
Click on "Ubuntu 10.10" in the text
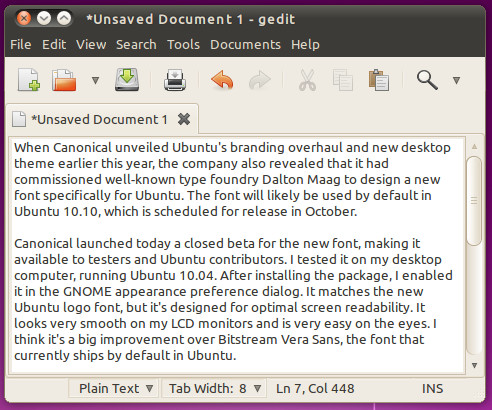coord(57,211)
